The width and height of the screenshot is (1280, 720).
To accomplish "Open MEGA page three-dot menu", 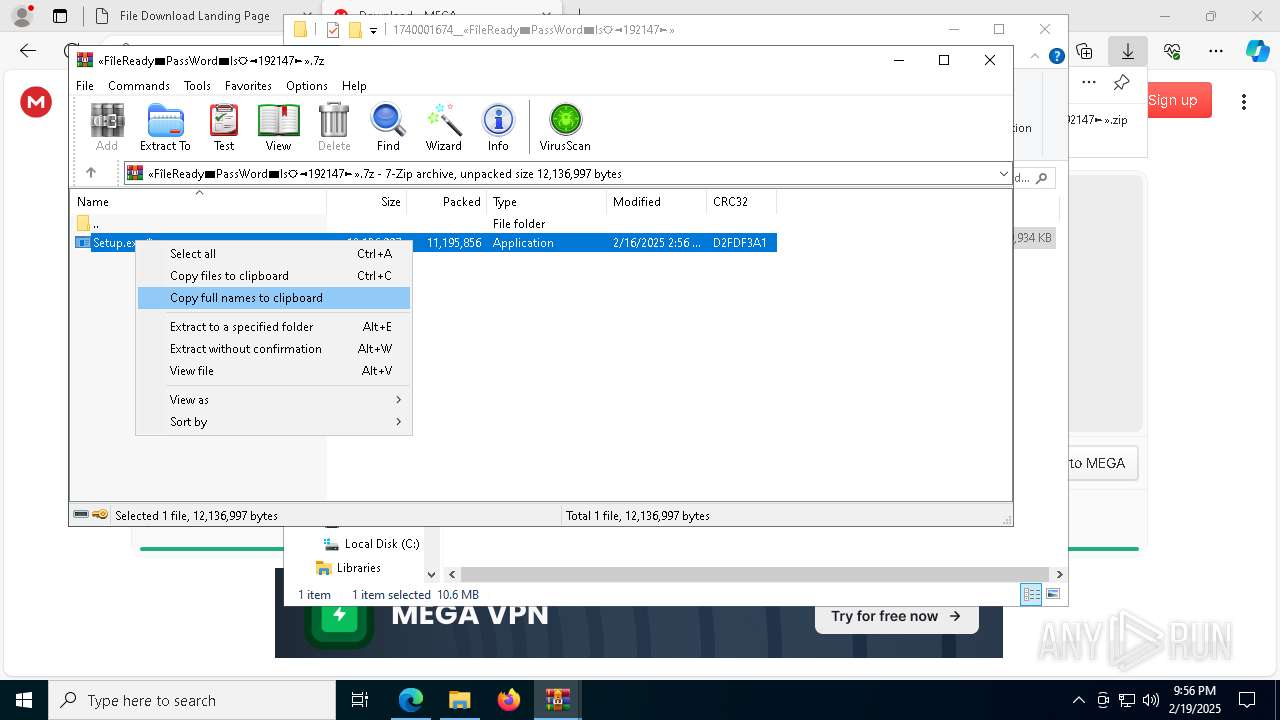I will pos(1244,101).
